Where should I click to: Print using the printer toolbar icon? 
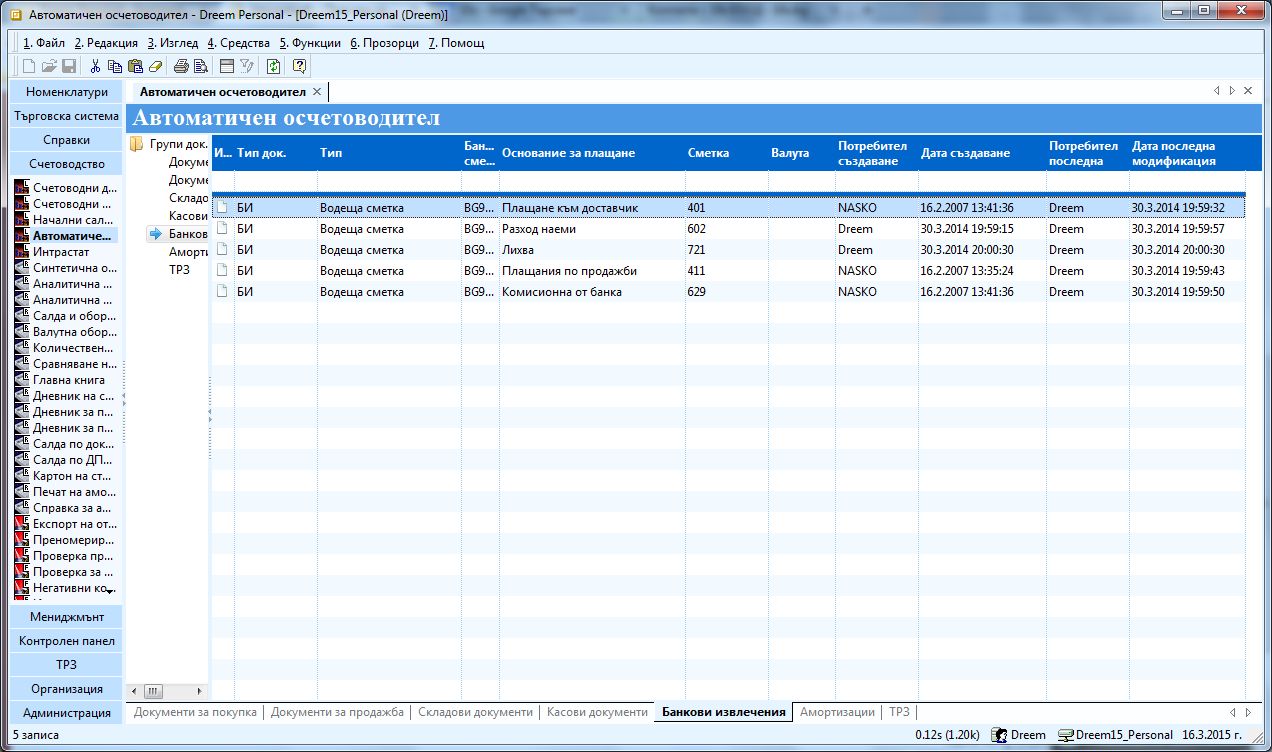(181, 66)
